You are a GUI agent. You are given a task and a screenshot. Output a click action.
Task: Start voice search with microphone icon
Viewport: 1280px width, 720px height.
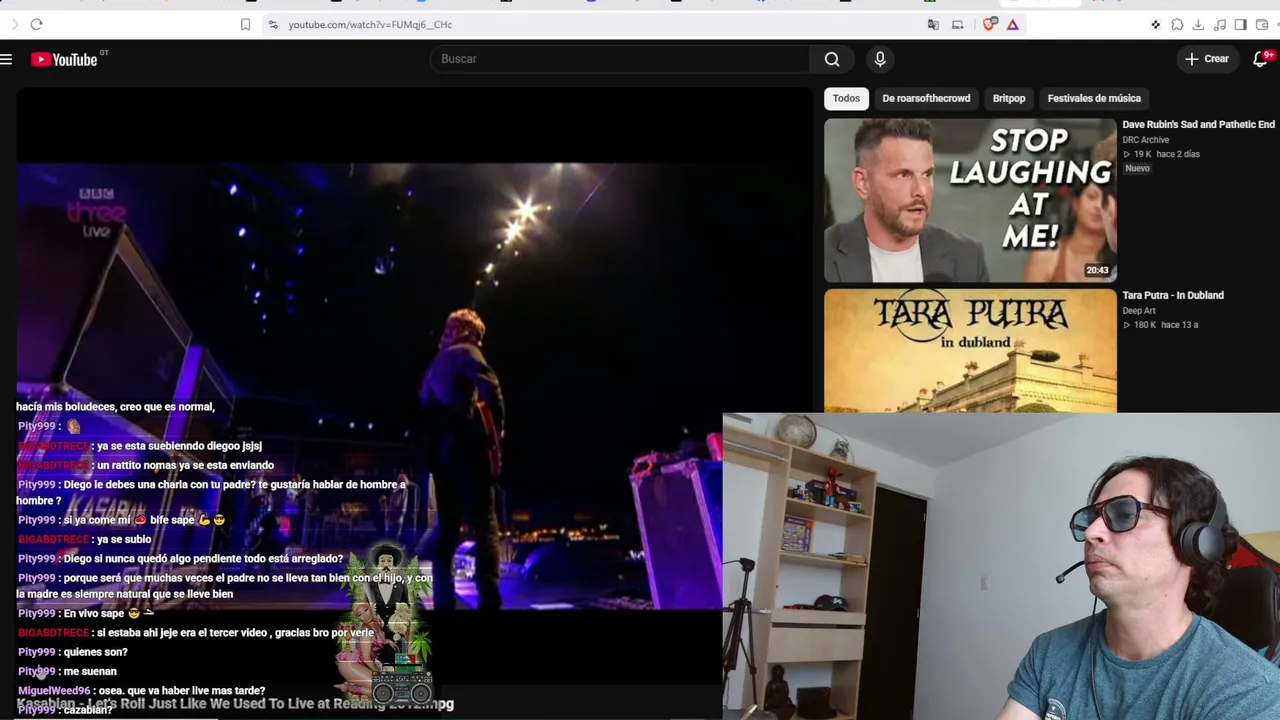(880, 59)
